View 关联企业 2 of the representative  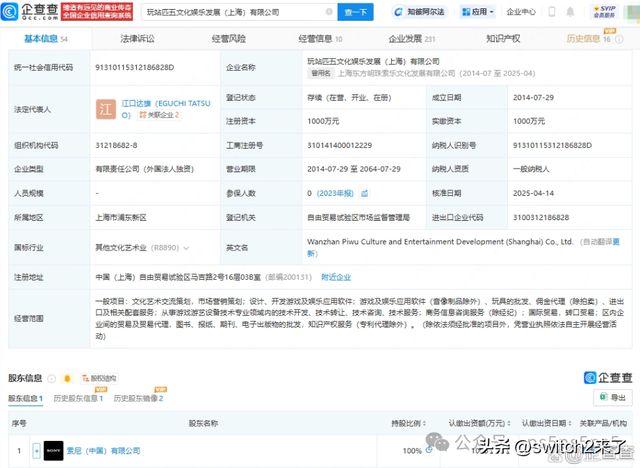(159, 115)
